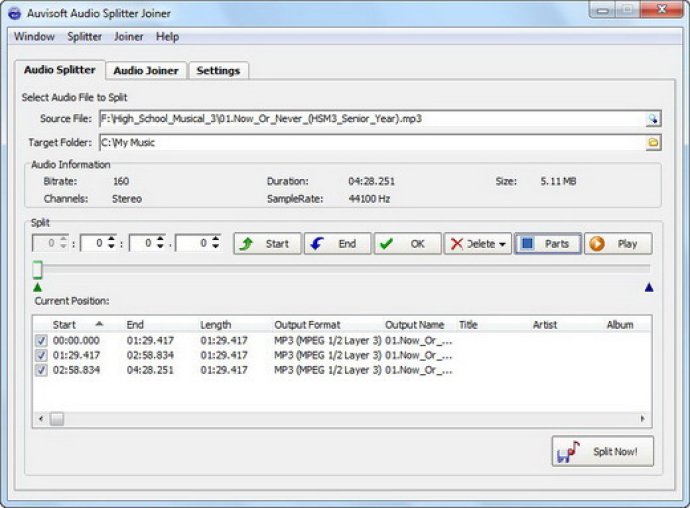Click the End marker button

338,243
